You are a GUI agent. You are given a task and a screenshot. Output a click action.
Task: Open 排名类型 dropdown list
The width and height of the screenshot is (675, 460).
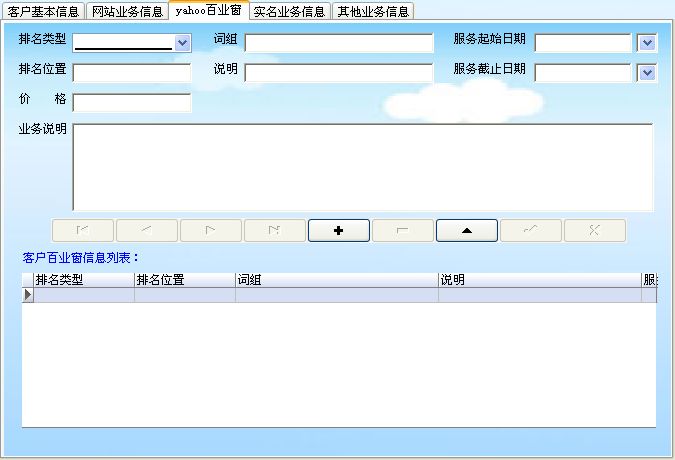pos(183,43)
